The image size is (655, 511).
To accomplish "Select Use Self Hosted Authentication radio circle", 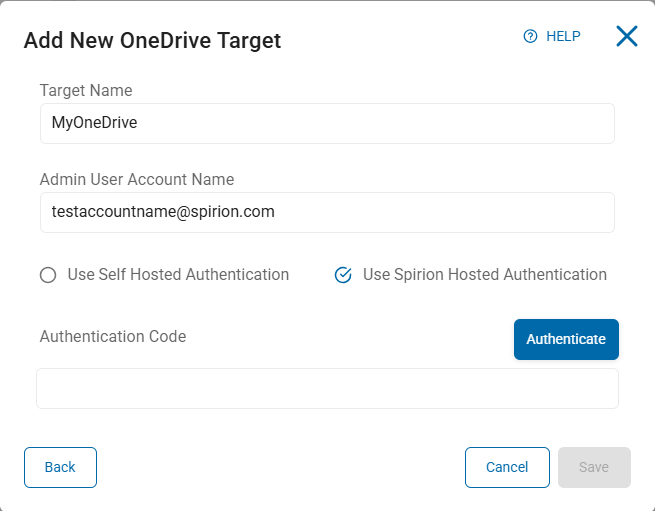I will click(x=48, y=275).
